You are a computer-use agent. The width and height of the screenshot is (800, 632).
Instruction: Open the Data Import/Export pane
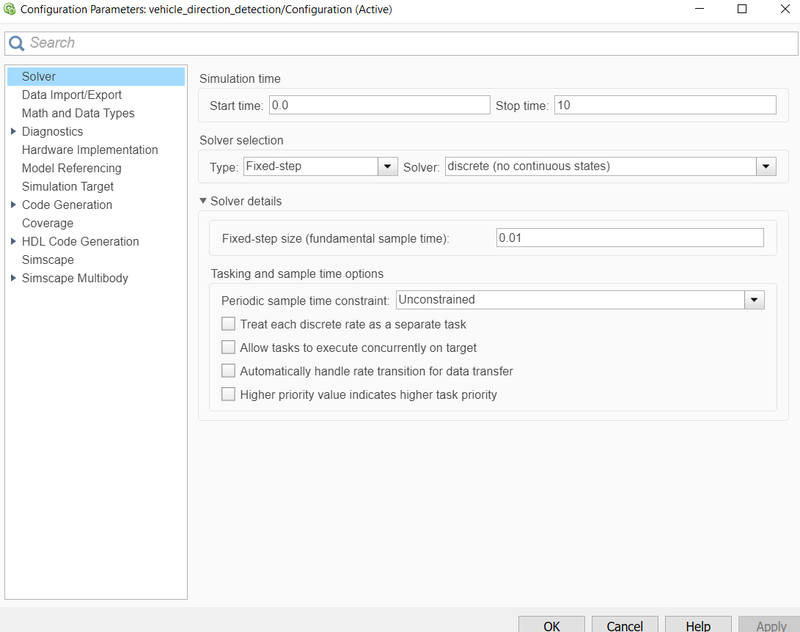71,95
